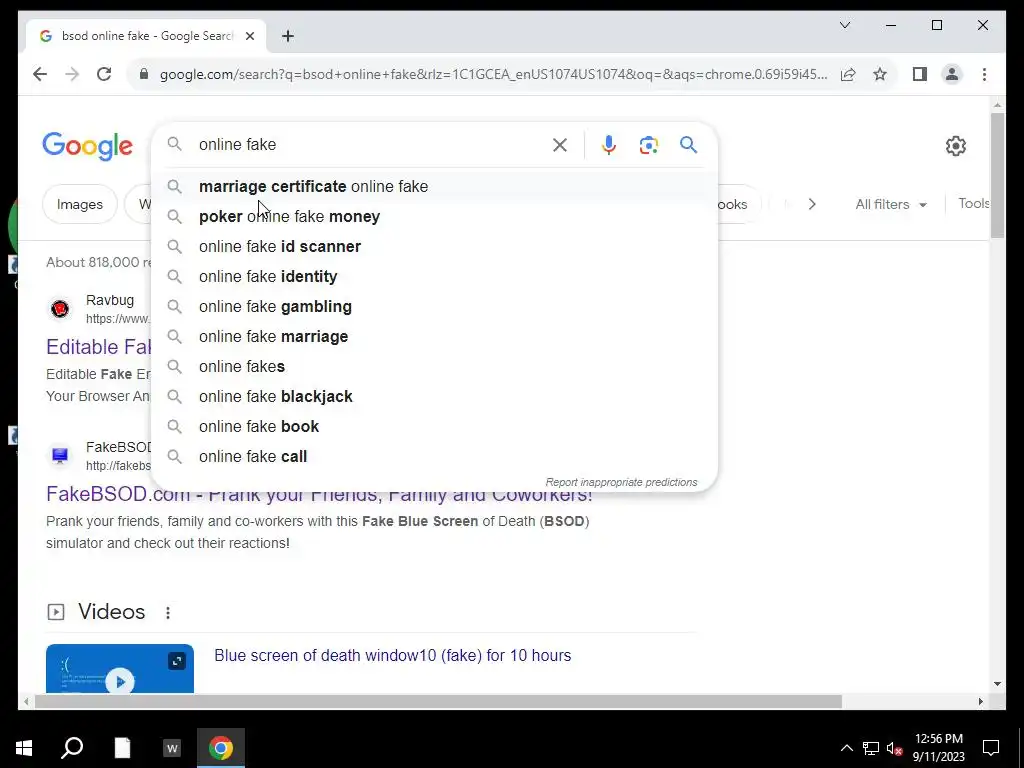
Task: Click the FakeBSOD site favicon
Action: click(60, 455)
